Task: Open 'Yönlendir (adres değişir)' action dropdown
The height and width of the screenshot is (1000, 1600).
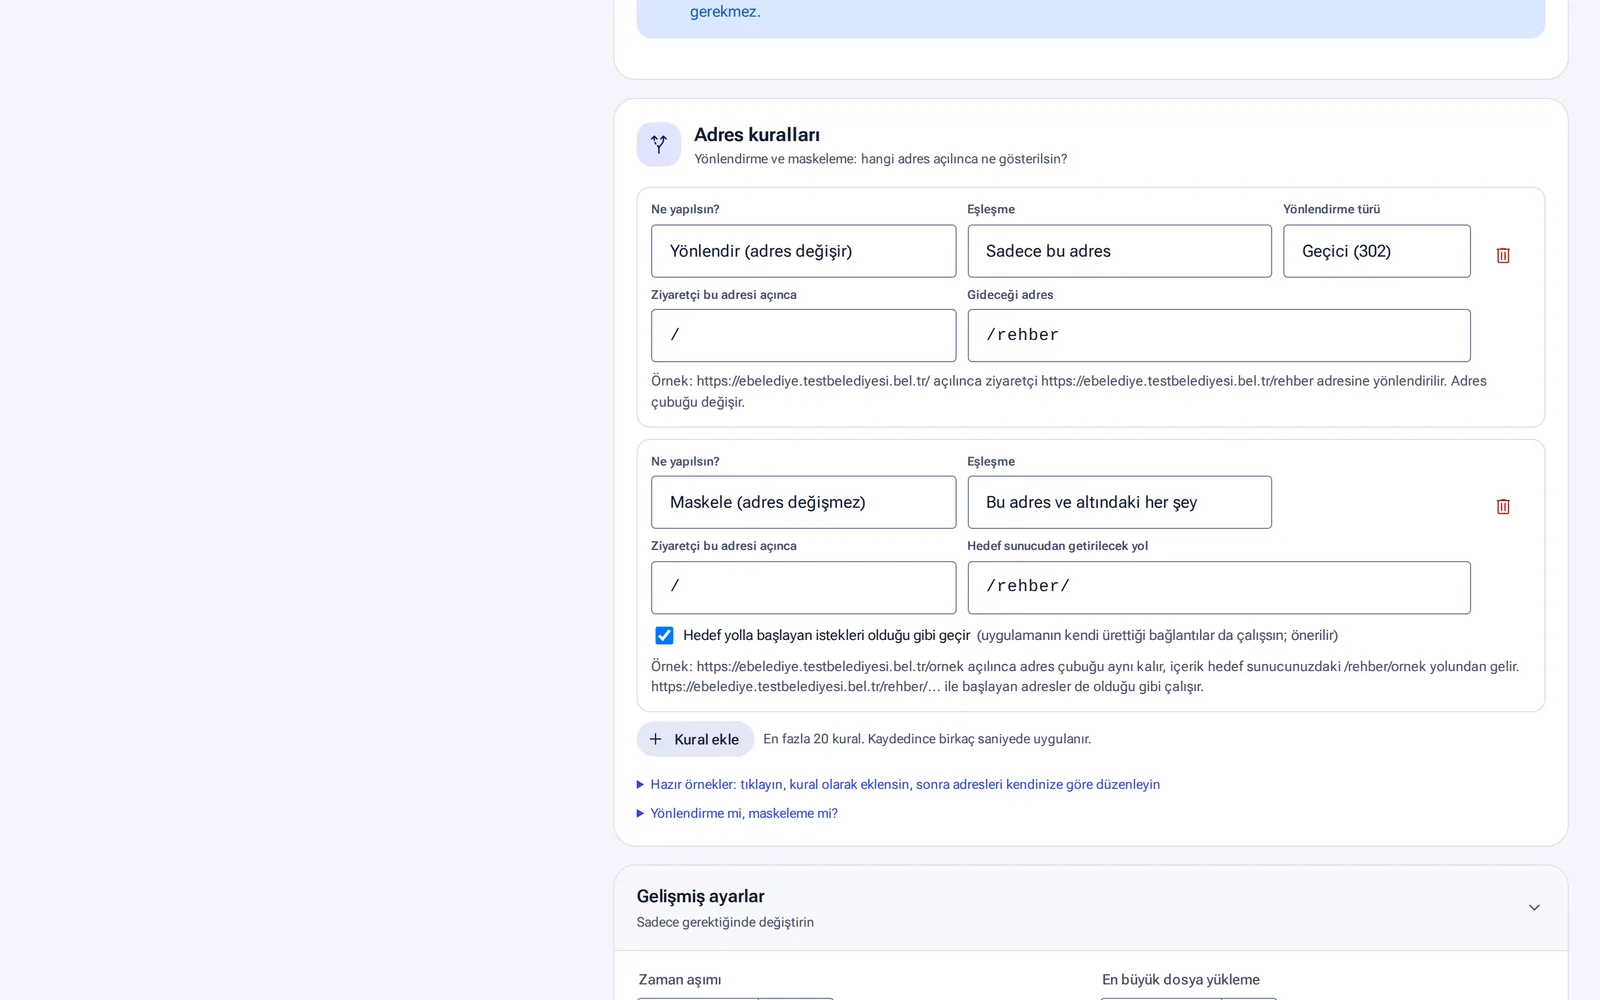Action: (803, 251)
